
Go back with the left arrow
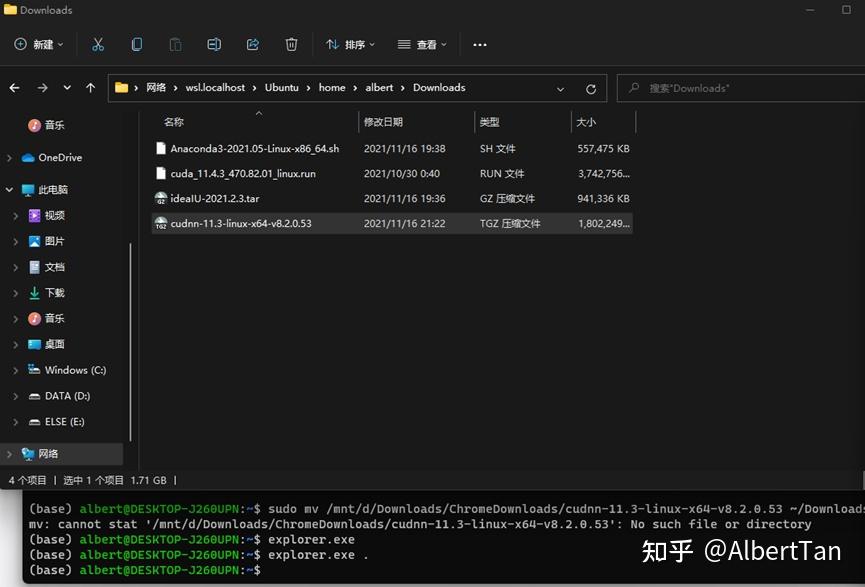point(15,88)
